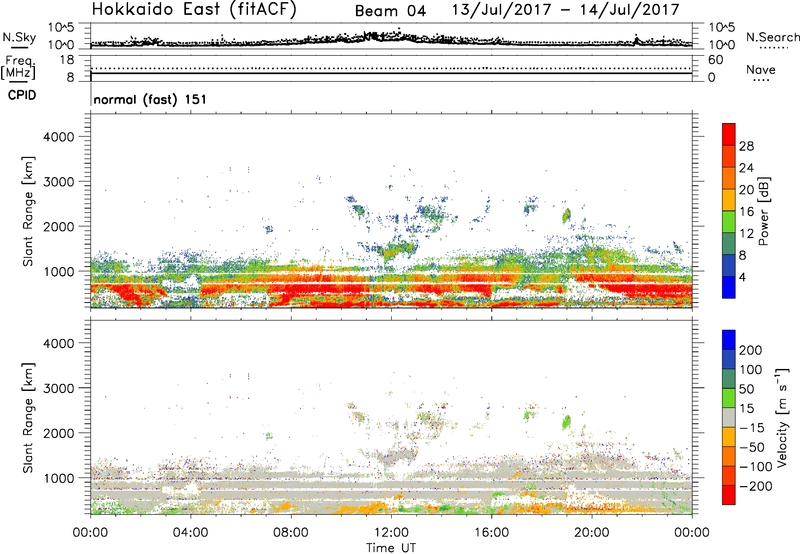
Task: Click the "20:00" time axis label
Action: click(x=591, y=533)
